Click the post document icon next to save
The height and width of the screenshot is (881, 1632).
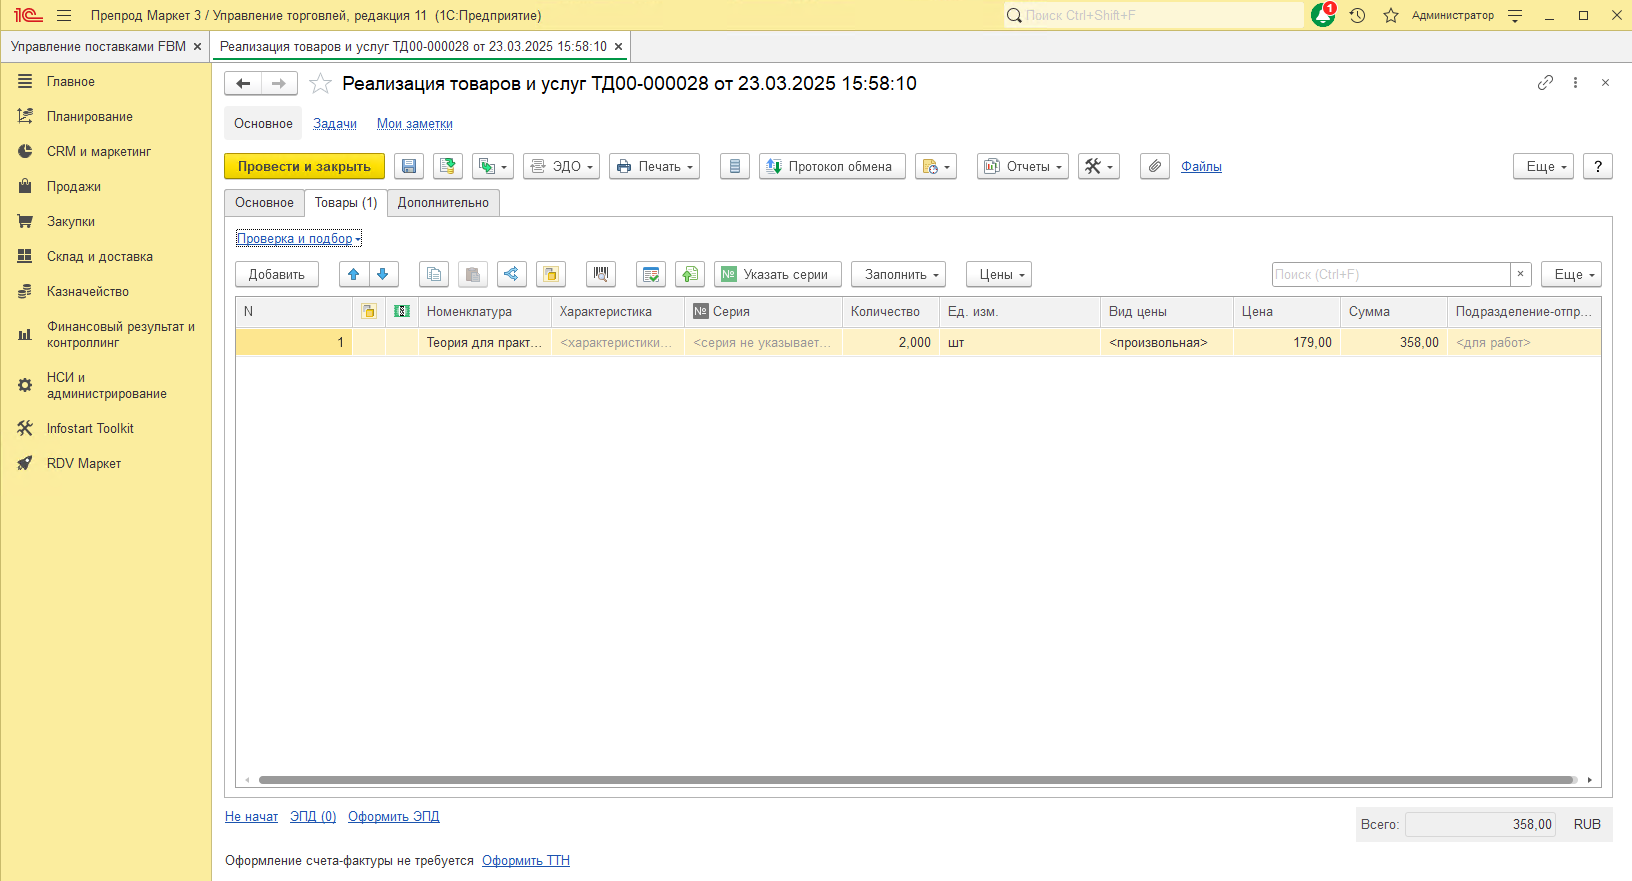(x=448, y=166)
